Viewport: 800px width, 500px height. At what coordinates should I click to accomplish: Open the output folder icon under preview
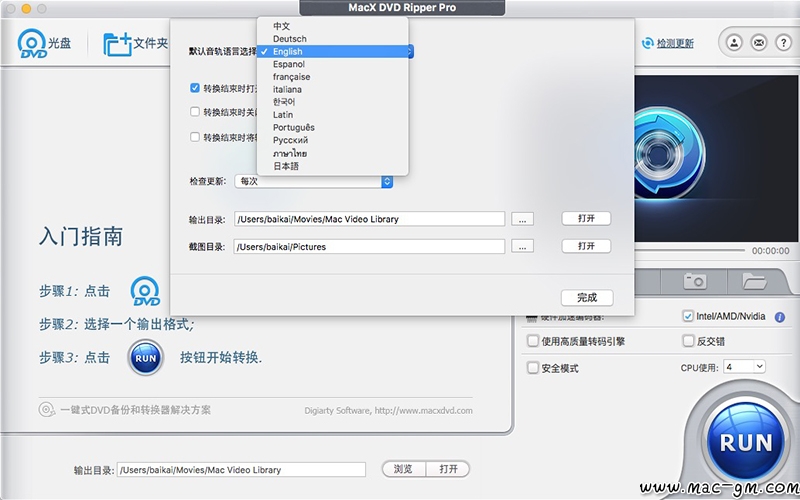pos(755,281)
